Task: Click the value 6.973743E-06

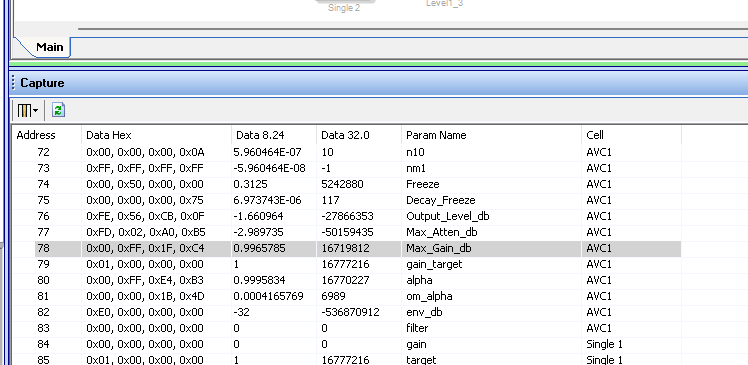Action: pos(267,200)
